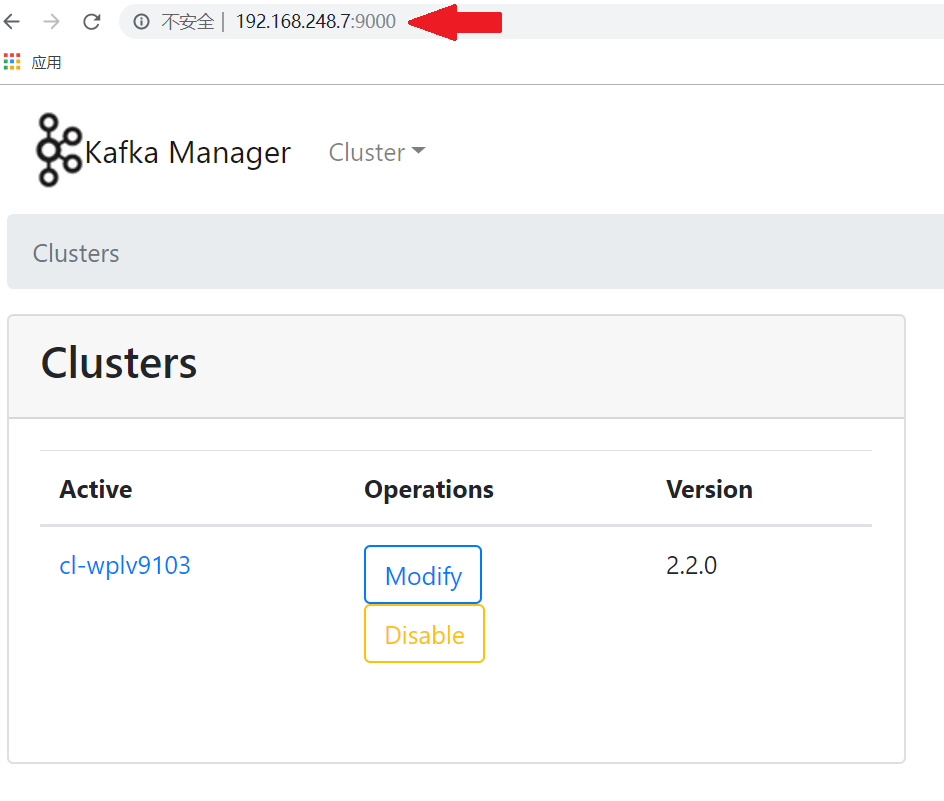Click the address bar URL 192.168.248.7:9000
The image size is (944, 801).
[315, 22]
